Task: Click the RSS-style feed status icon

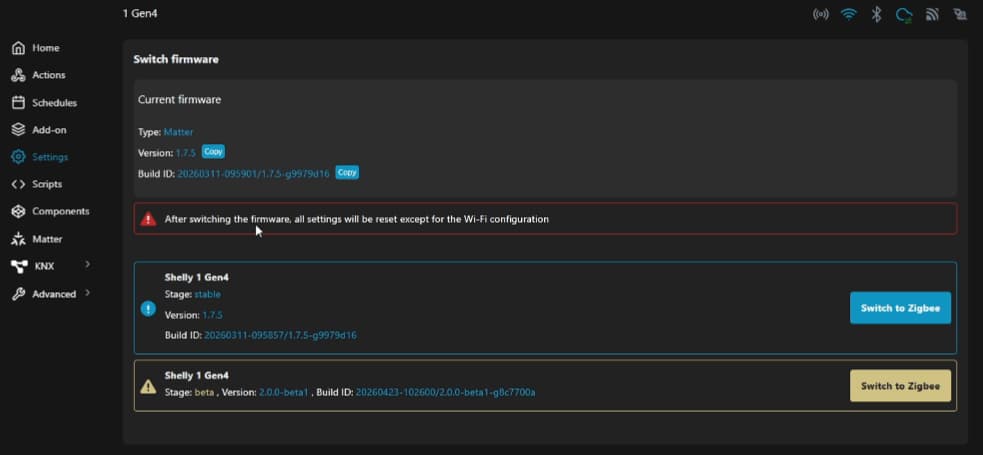Action: [x=932, y=14]
